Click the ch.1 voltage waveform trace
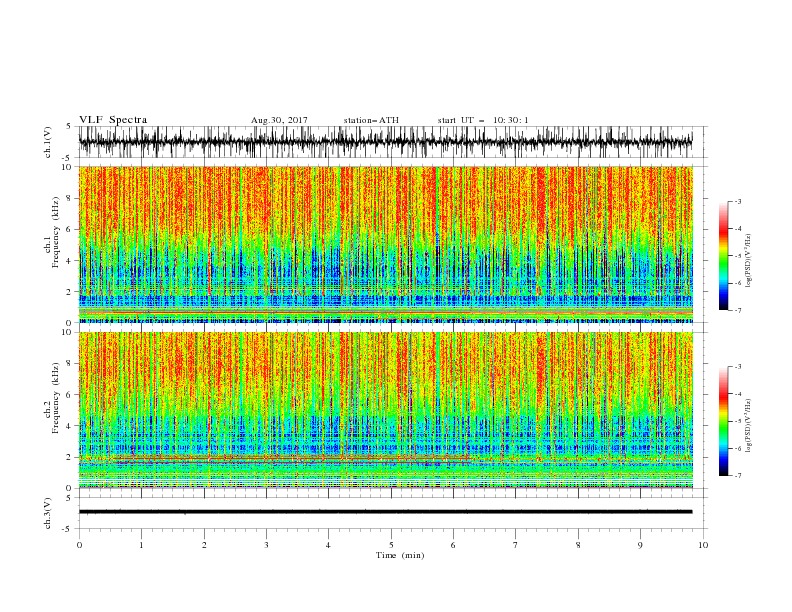Screen dimensions: 792x612 (385, 142)
